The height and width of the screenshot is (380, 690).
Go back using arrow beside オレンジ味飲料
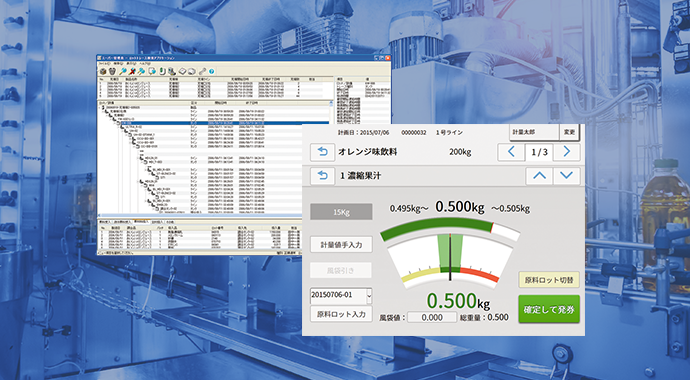322,152
